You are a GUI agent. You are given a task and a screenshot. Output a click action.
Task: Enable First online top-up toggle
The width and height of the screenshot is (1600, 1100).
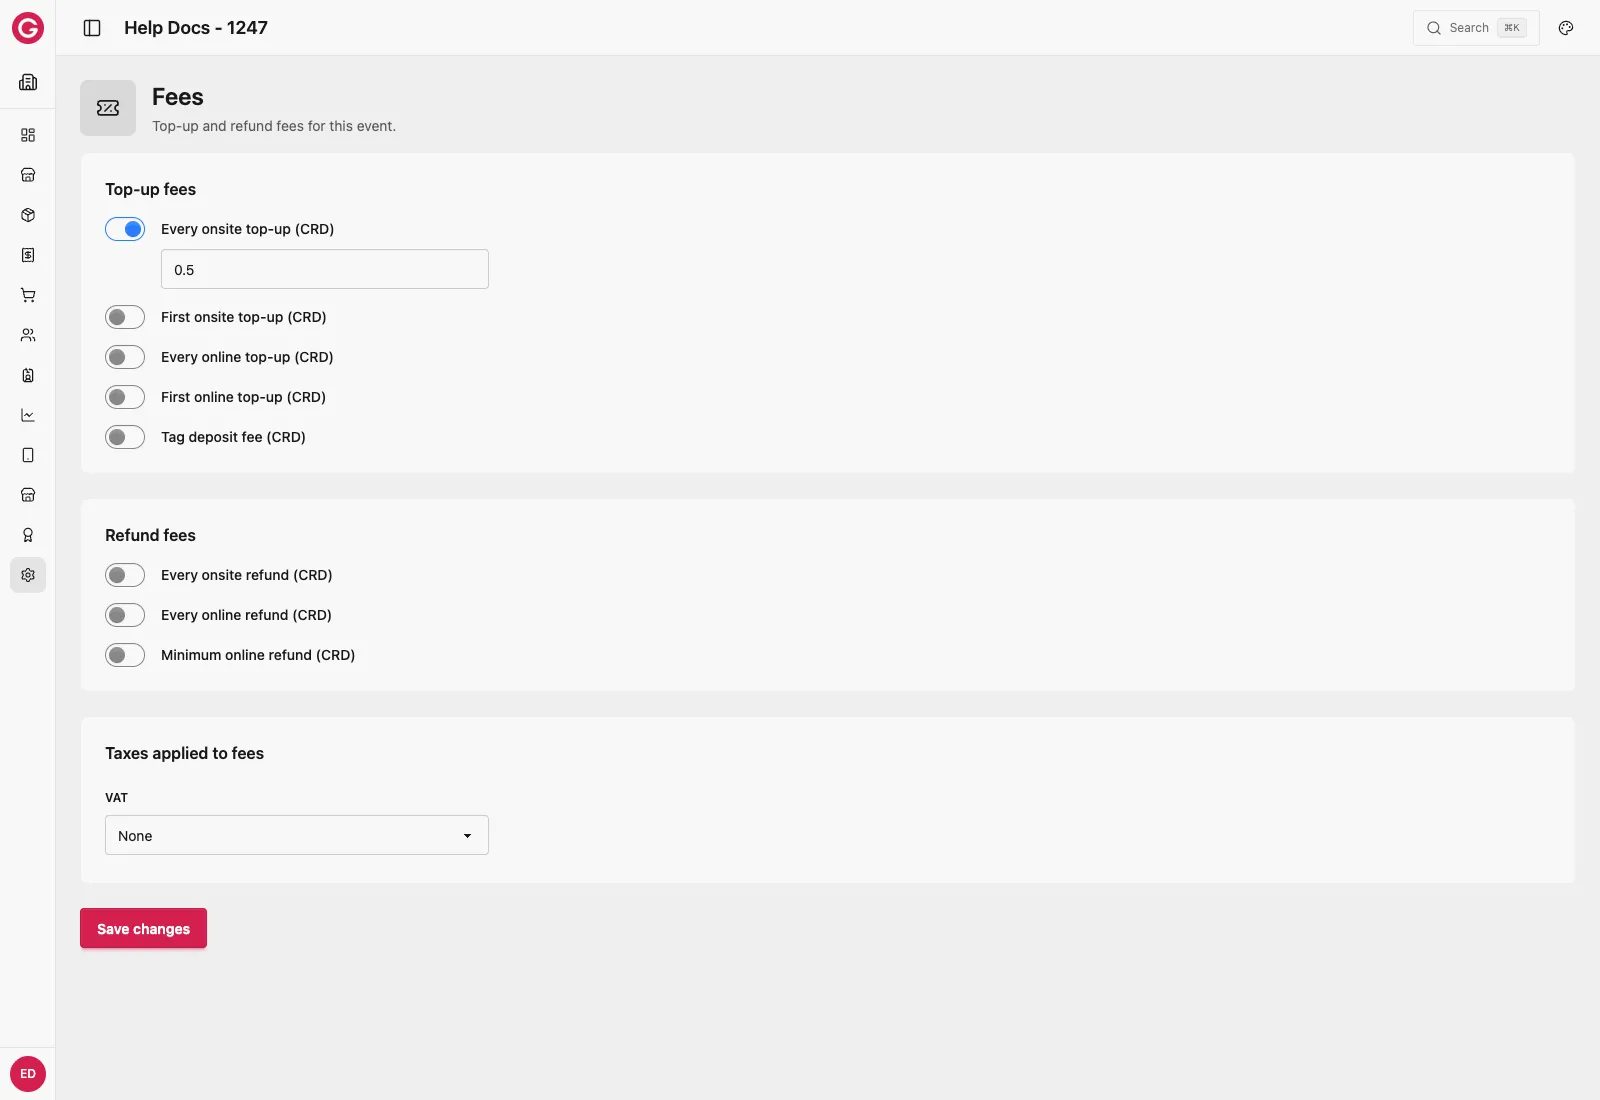(x=125, y=397)
